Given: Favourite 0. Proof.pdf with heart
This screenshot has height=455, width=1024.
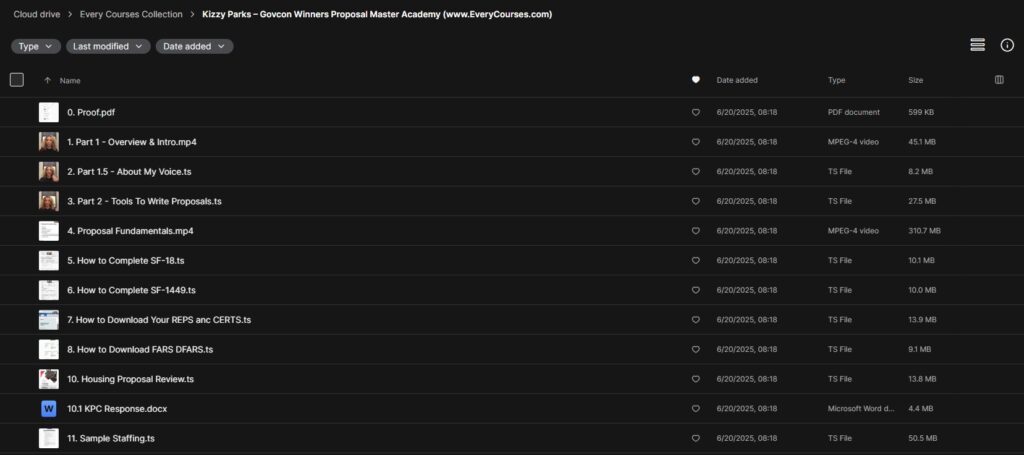Looking at the screenshot, I should tap(696, 112).
